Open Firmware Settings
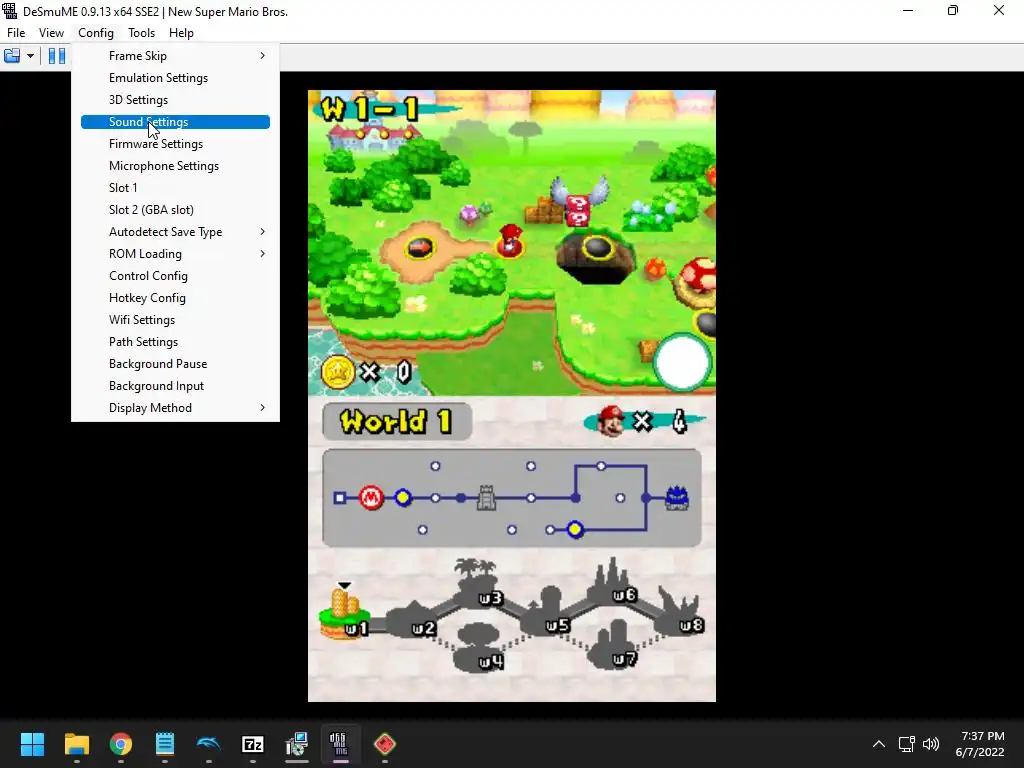1024x768 pixels. click(x=175, y=144)
